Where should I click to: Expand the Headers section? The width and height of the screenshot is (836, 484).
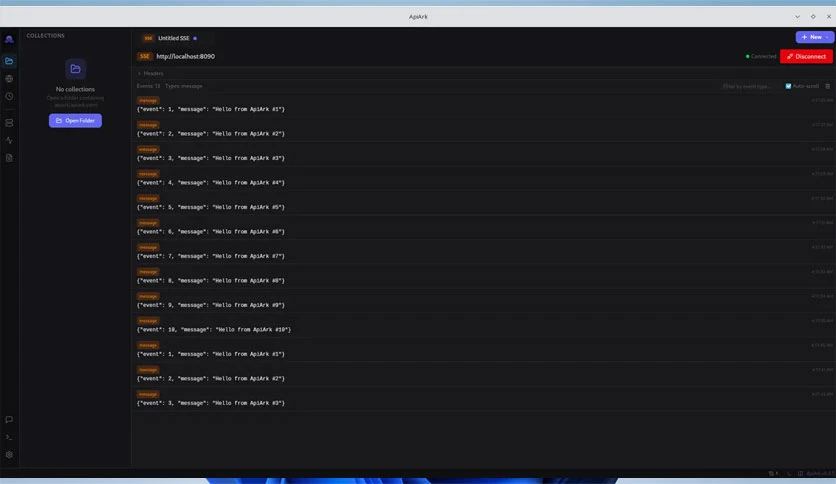[x=150, y=73]
